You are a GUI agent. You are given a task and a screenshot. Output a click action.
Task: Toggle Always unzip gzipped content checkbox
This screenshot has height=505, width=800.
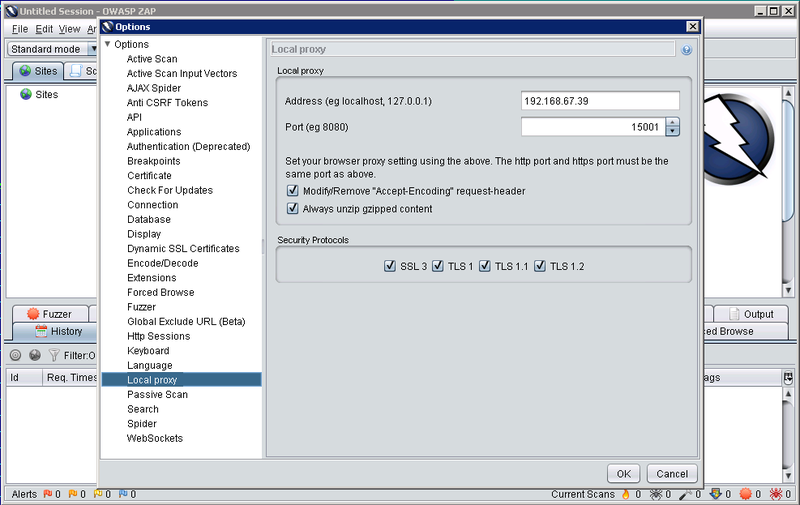292,208
